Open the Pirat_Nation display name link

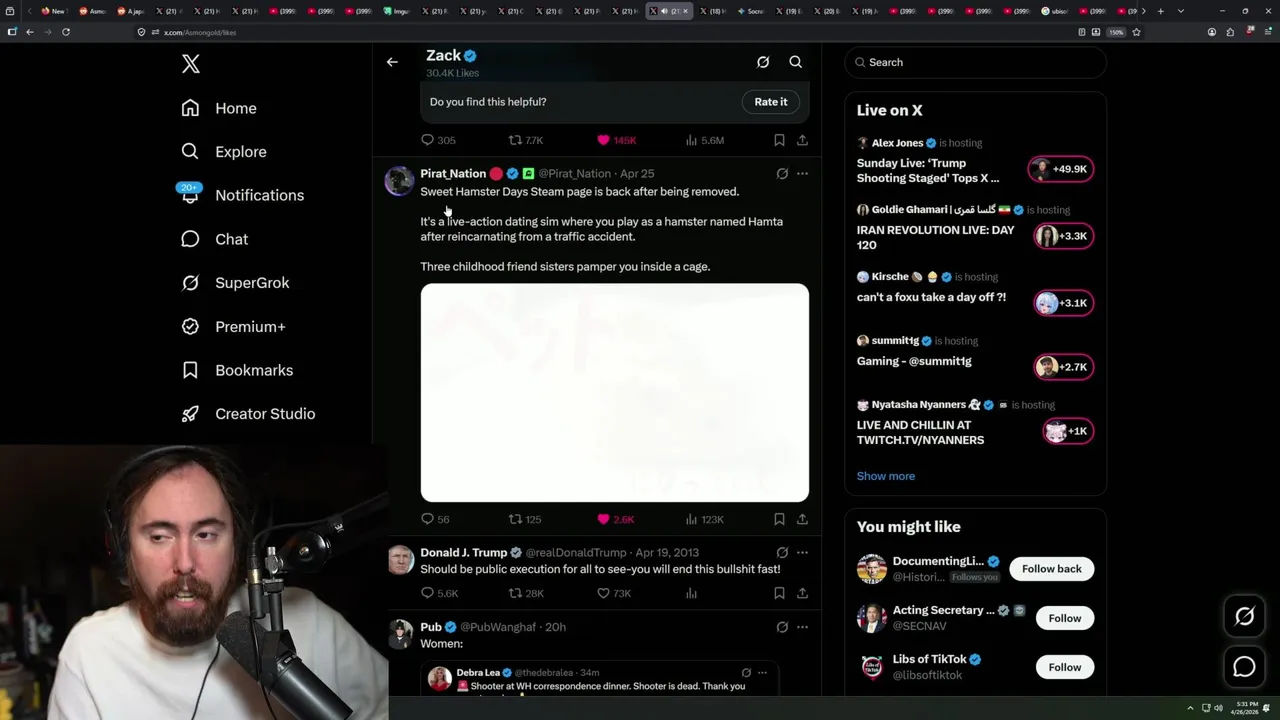point(453,174)
